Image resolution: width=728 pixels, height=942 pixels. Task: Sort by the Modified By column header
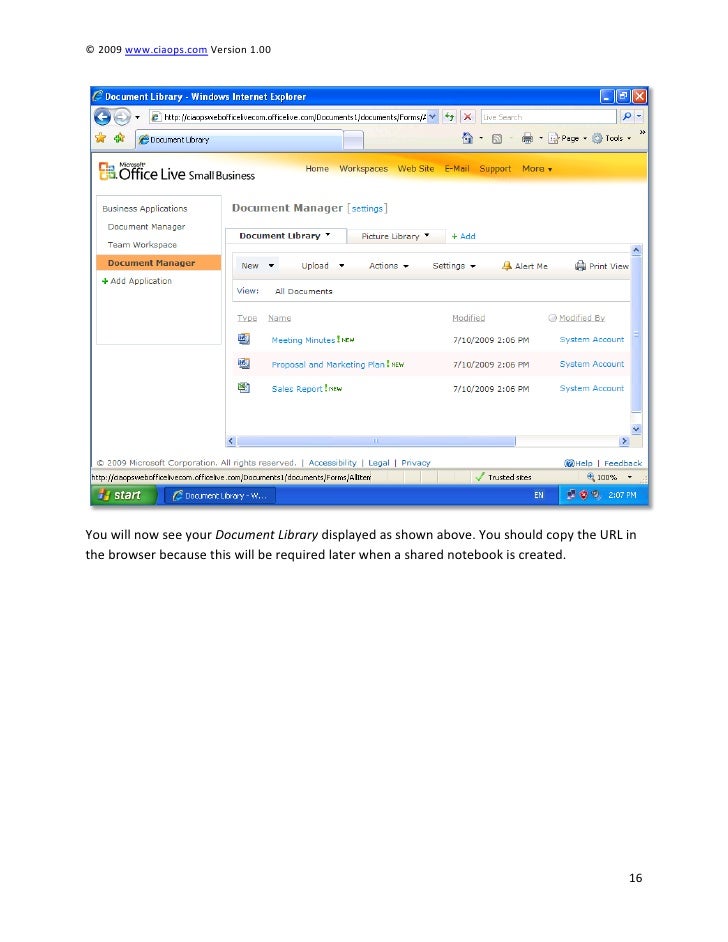[581, 318]
